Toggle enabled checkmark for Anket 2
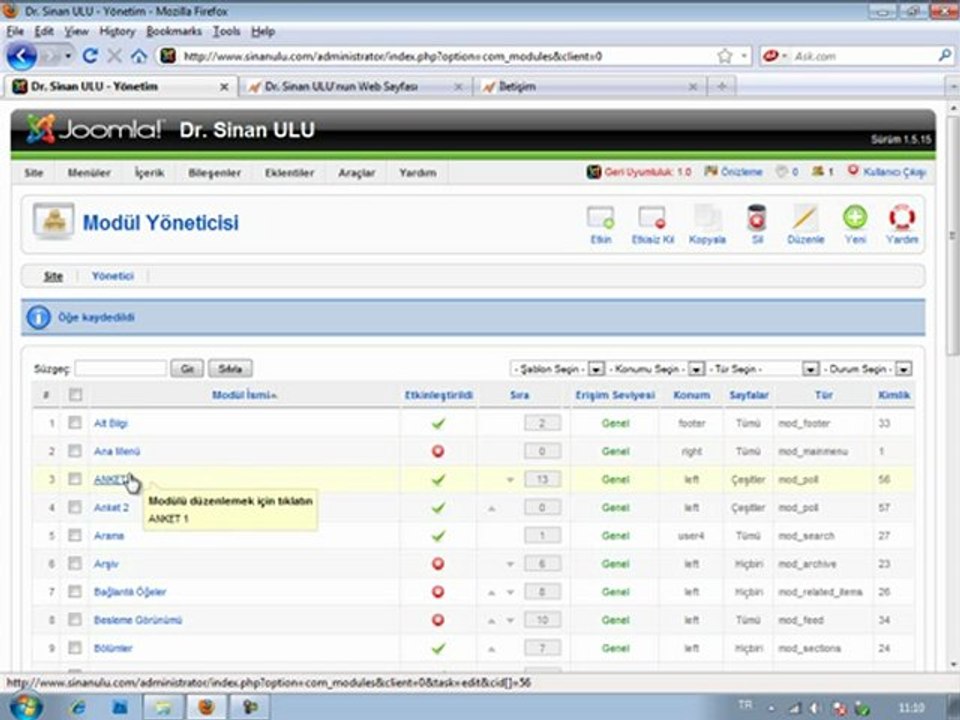 tap(438, 508)
